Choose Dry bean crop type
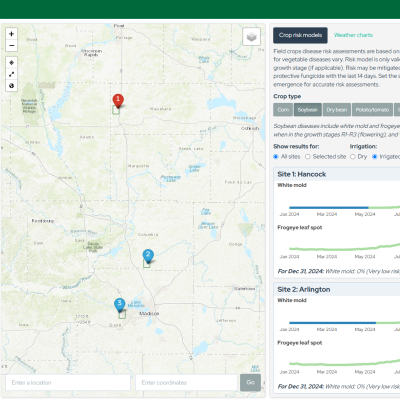Image resolution: width=400 pixels, height=400 pixels. click(337, 110)
